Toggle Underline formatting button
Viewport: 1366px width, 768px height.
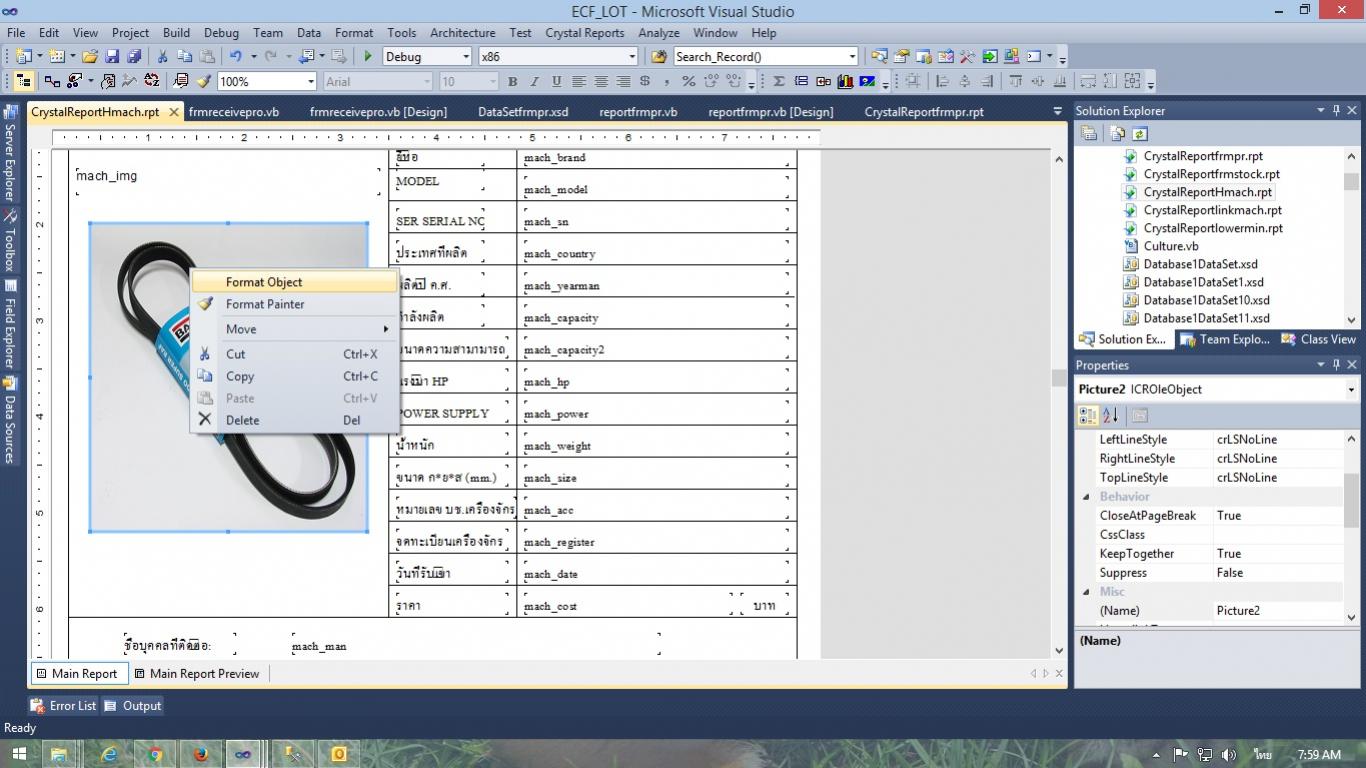pyautogui.click(x=557, y=81)
